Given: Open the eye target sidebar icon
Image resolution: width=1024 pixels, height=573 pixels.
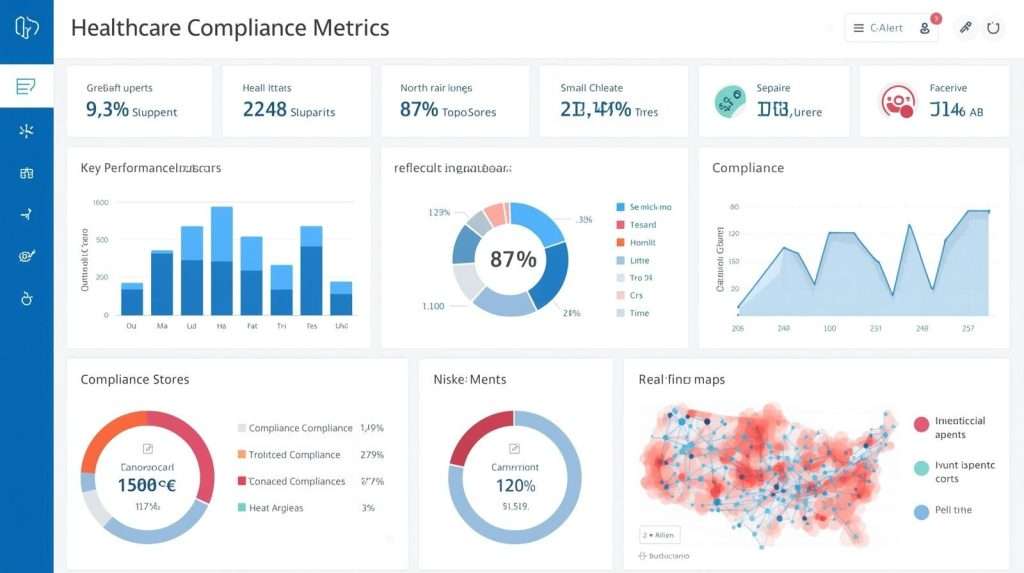Looking at the screenshot, I should (x=26, y=256).
